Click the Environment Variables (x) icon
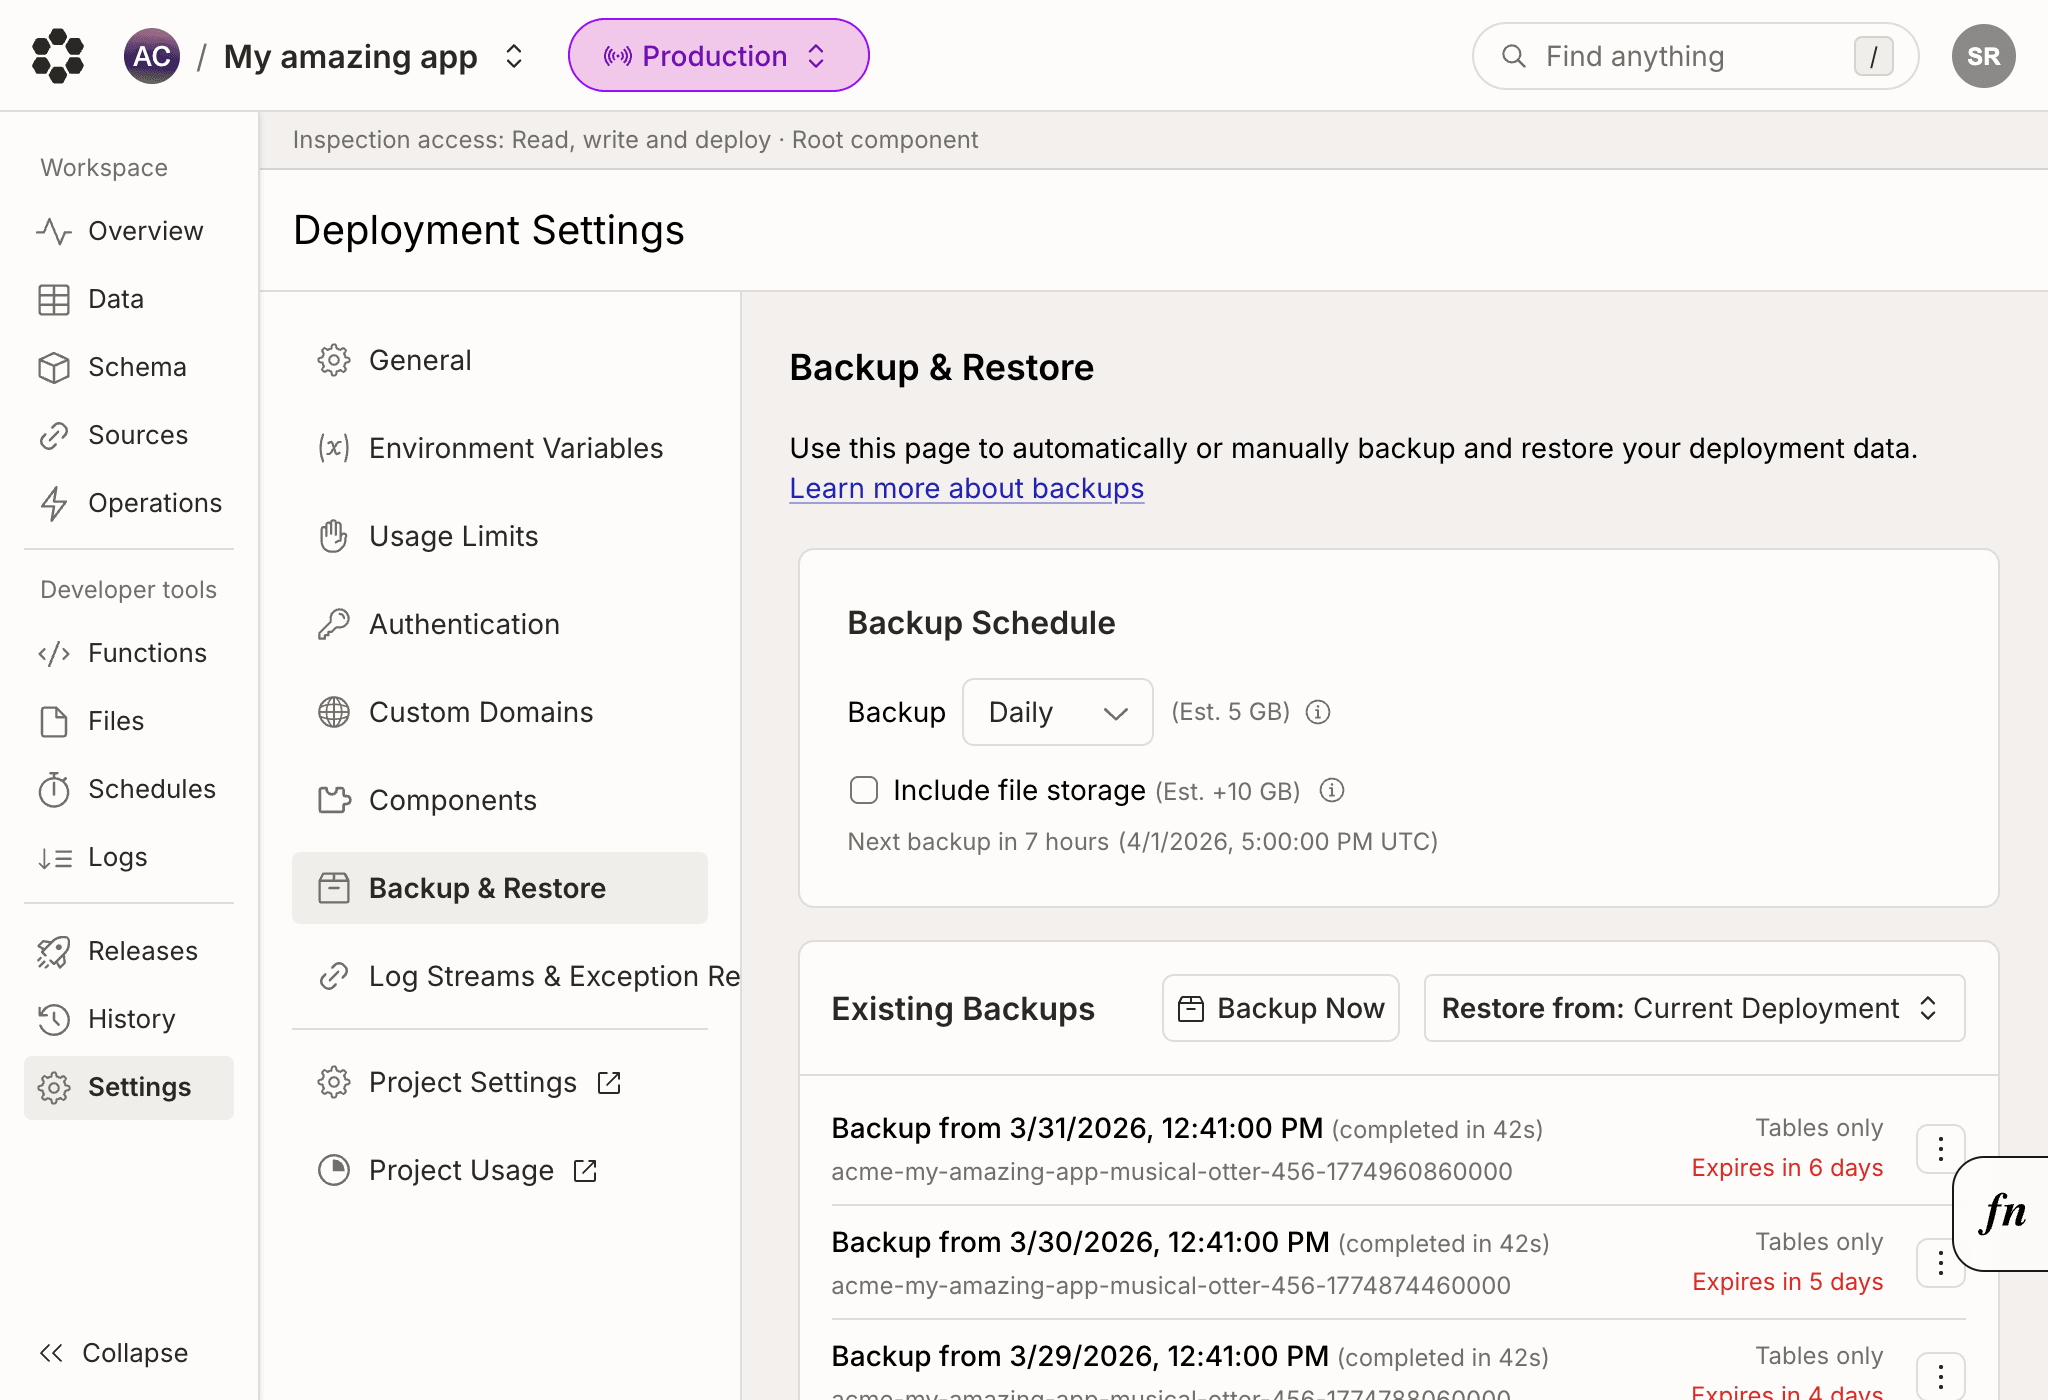 coord(334,448)
